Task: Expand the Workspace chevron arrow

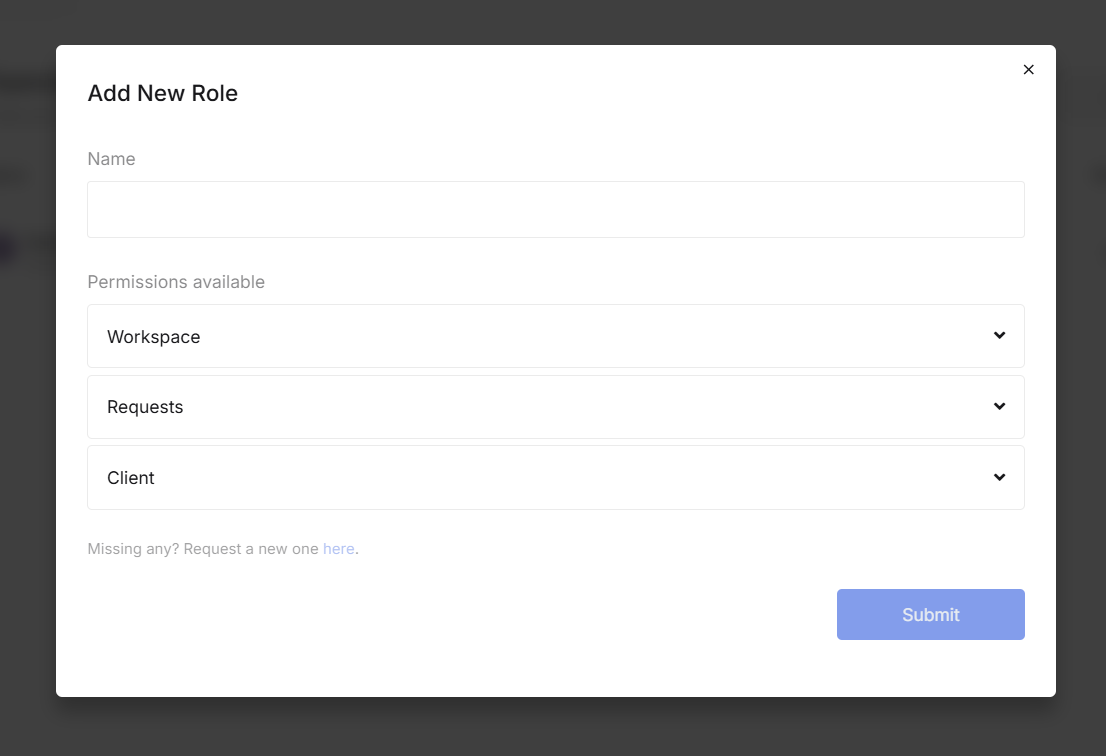Action: (x=999, y=336)
